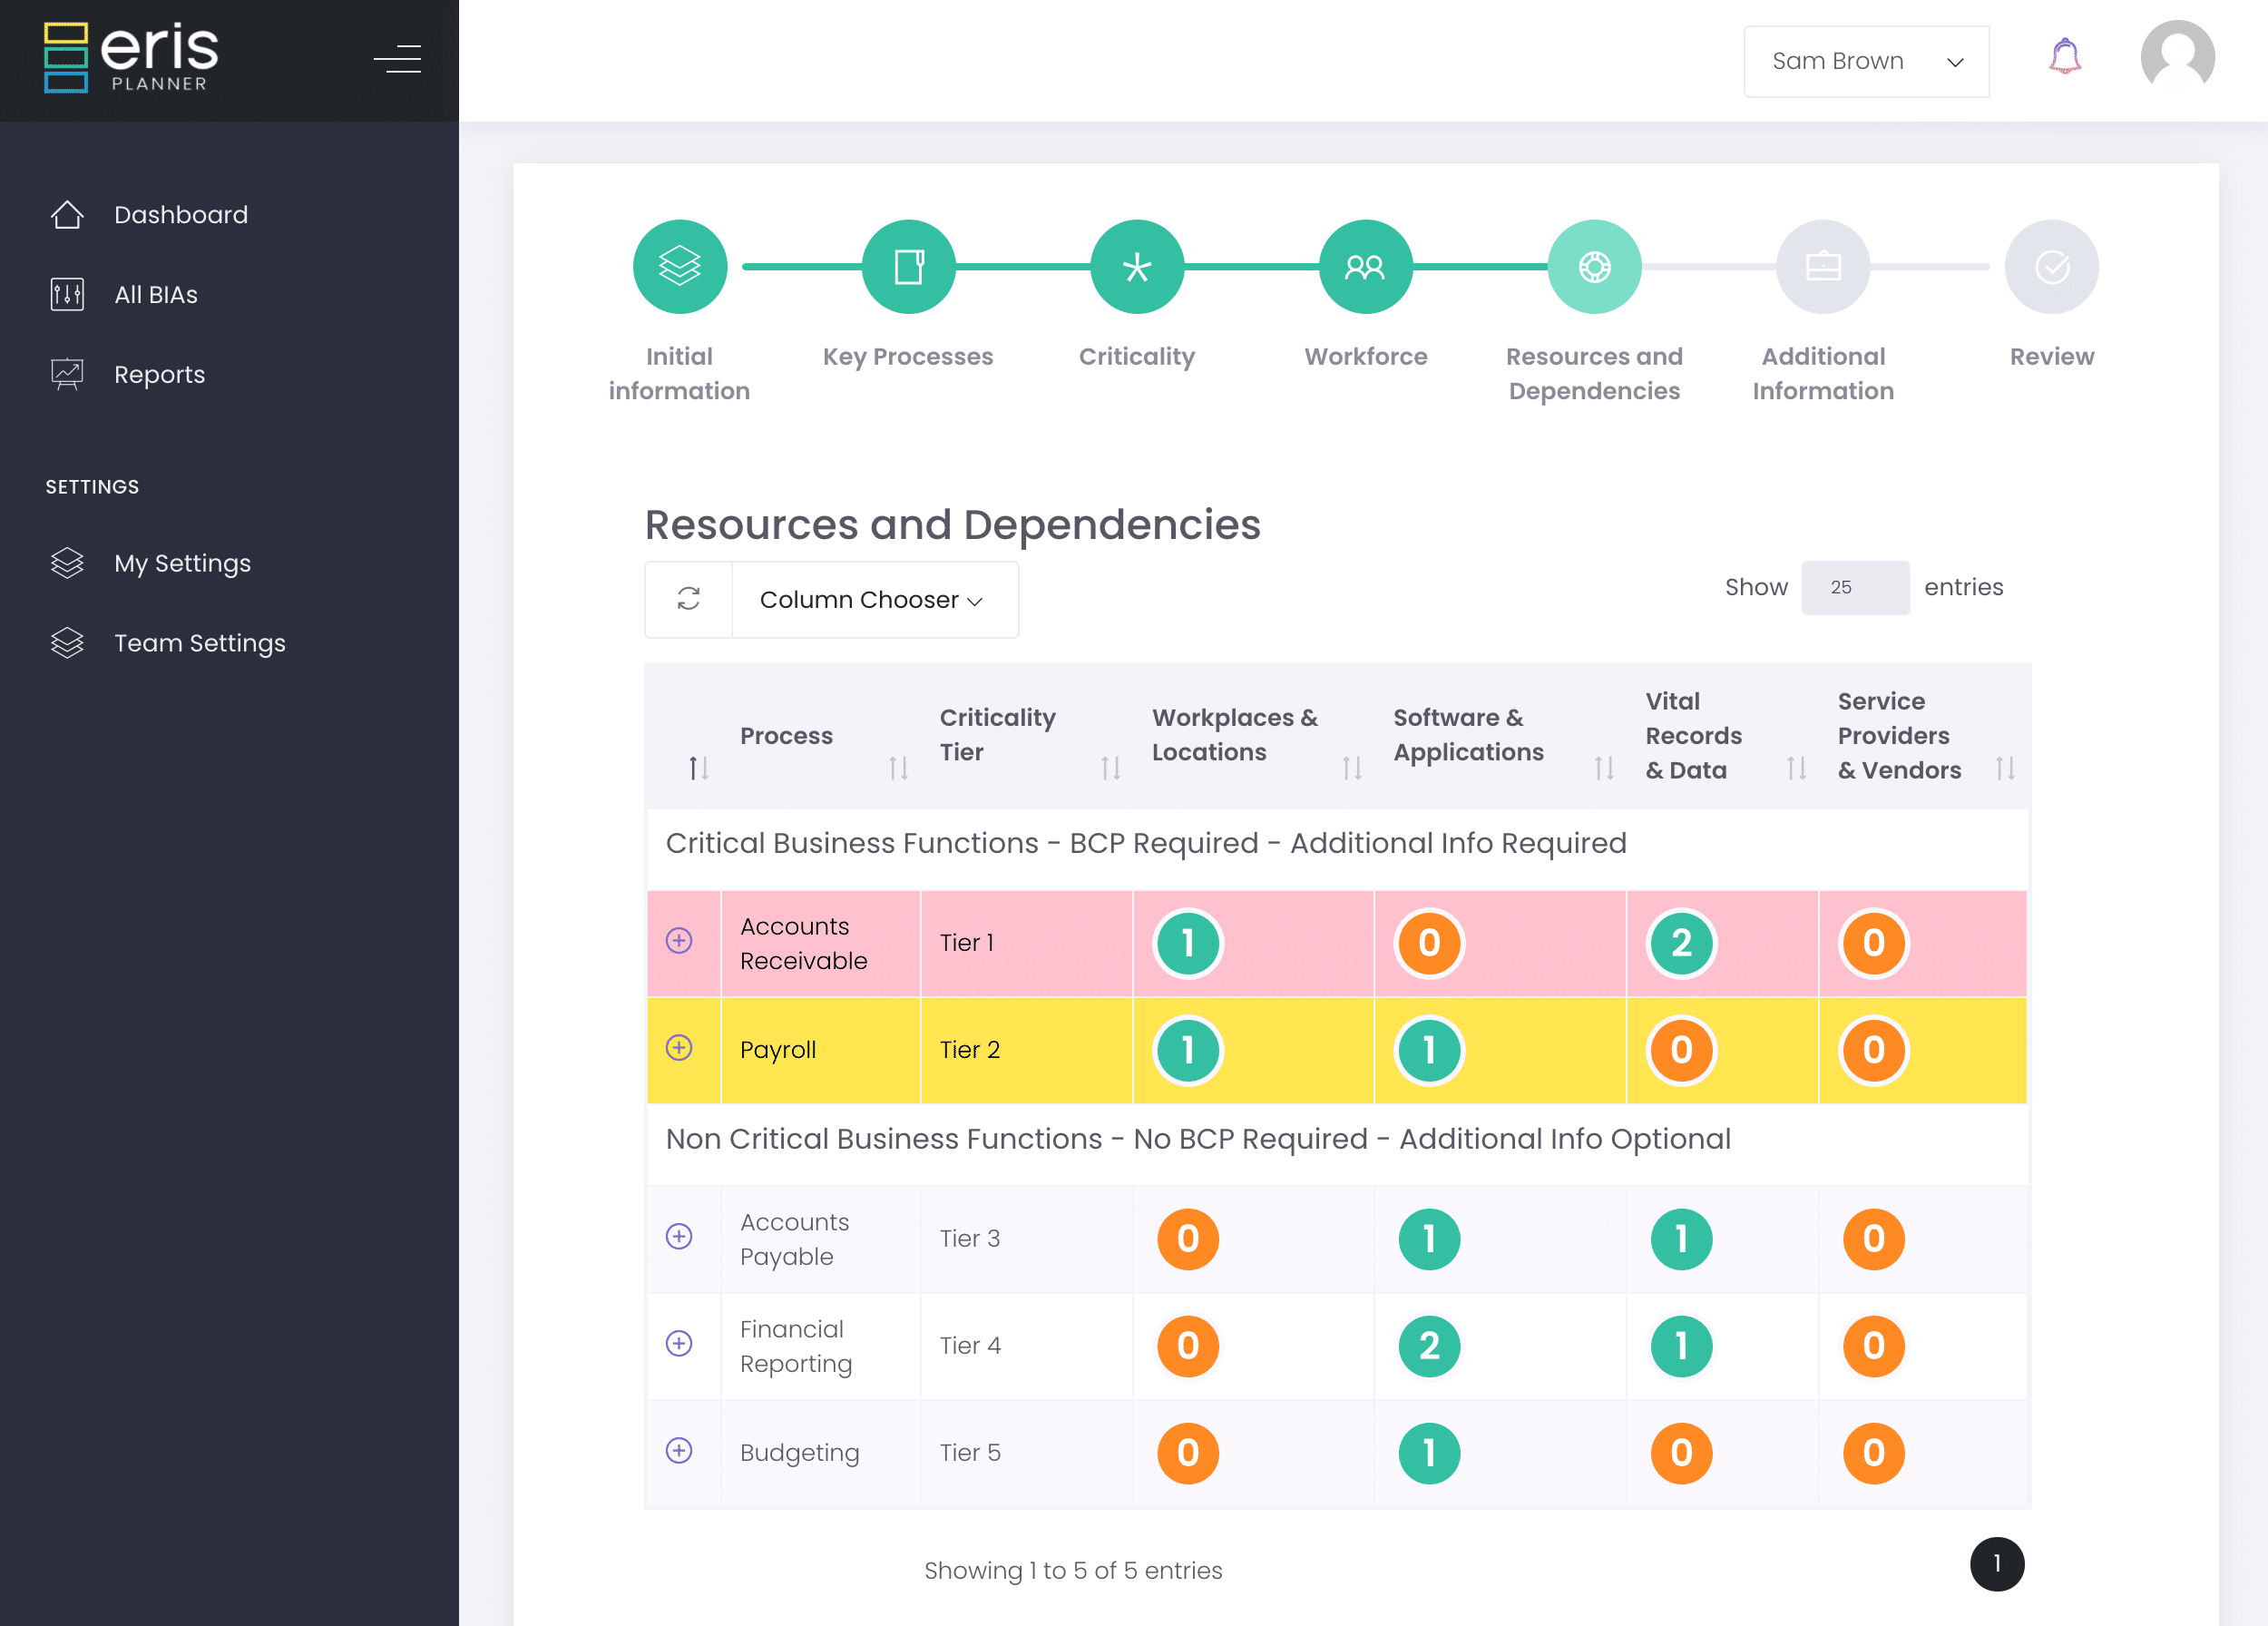The height and width of the screenshot is (1626, 2268).
Task: Open the Column Chooser dropdown
Action: tap(874, 600)
